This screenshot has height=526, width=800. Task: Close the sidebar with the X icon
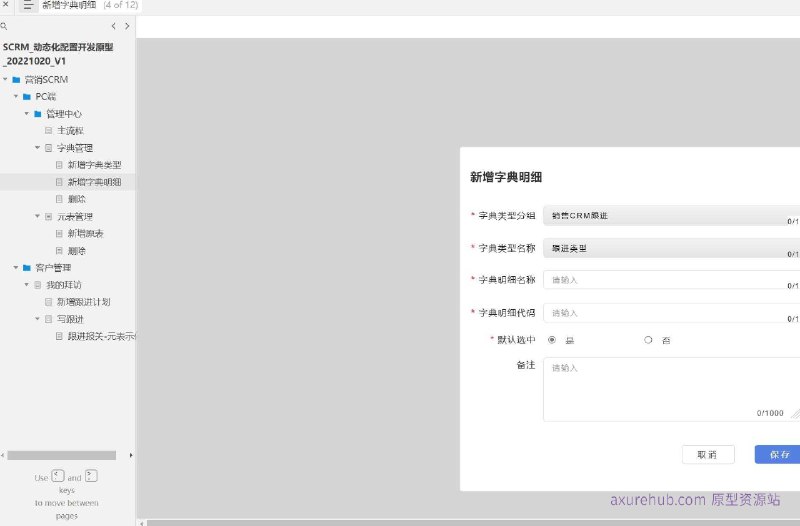click(5, 4)
